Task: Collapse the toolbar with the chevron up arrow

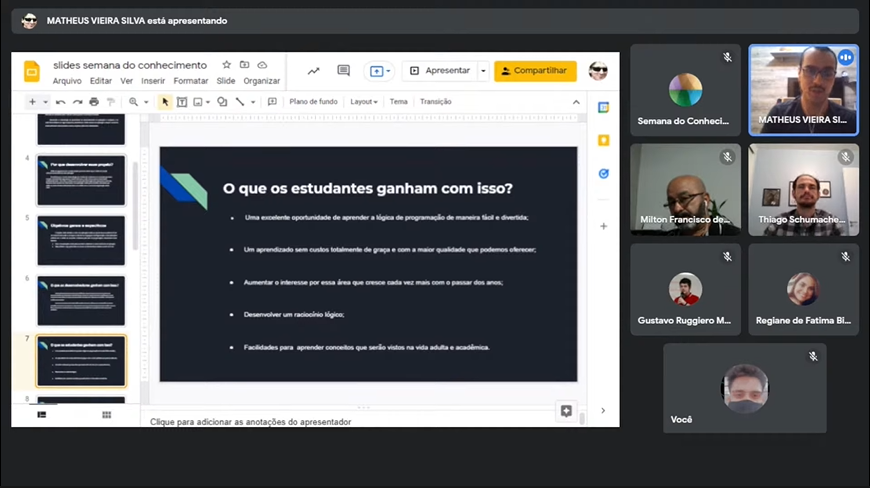Action: click(x=576, y=102)
